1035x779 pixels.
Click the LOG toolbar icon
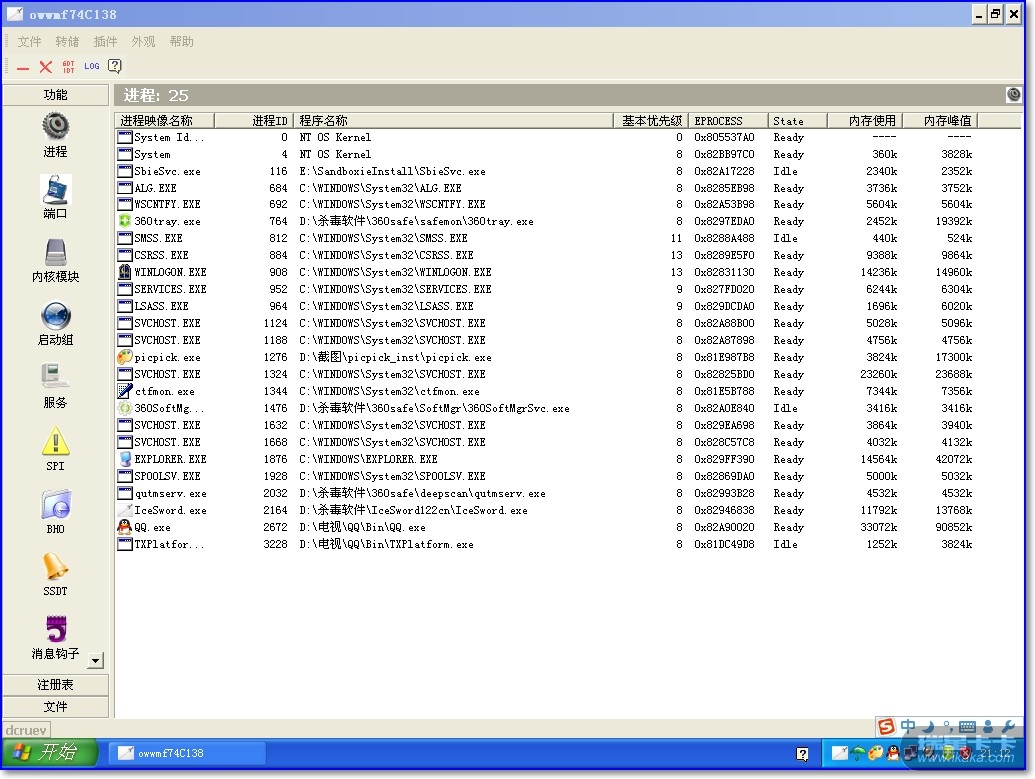click(92, 66)
